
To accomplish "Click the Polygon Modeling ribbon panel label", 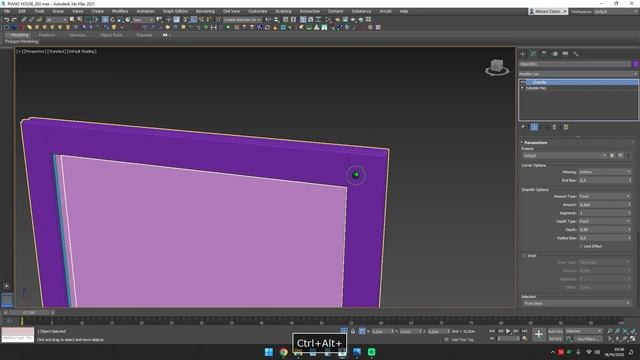I will (22, 42).
